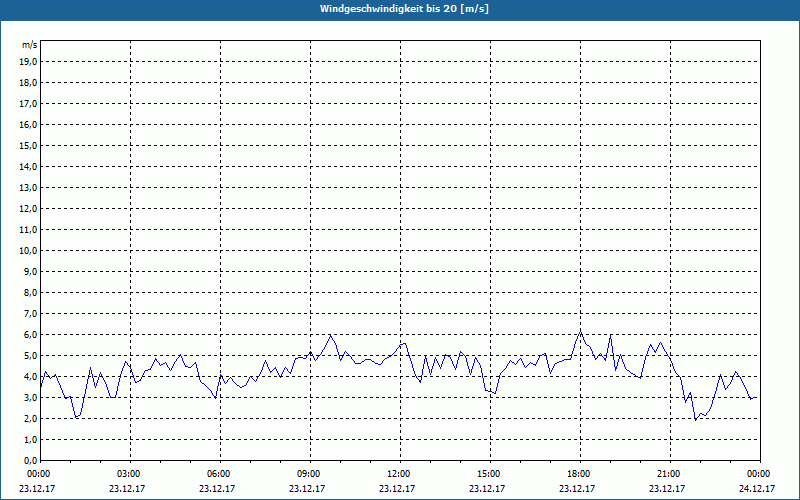Pick the '0,0' y-axis origin label
This screenshot has width=800, height=500.
click(31, 460)
